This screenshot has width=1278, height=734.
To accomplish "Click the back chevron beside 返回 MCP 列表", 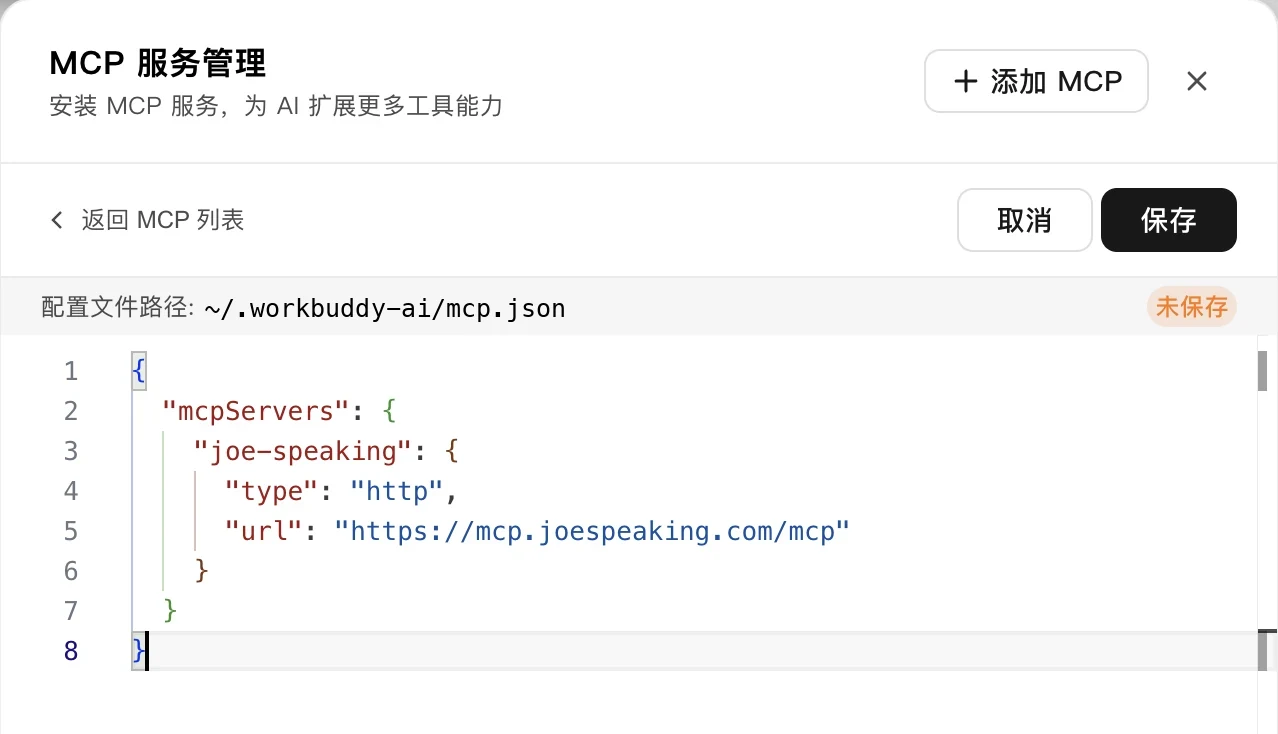I will click(x=57, y=220).
